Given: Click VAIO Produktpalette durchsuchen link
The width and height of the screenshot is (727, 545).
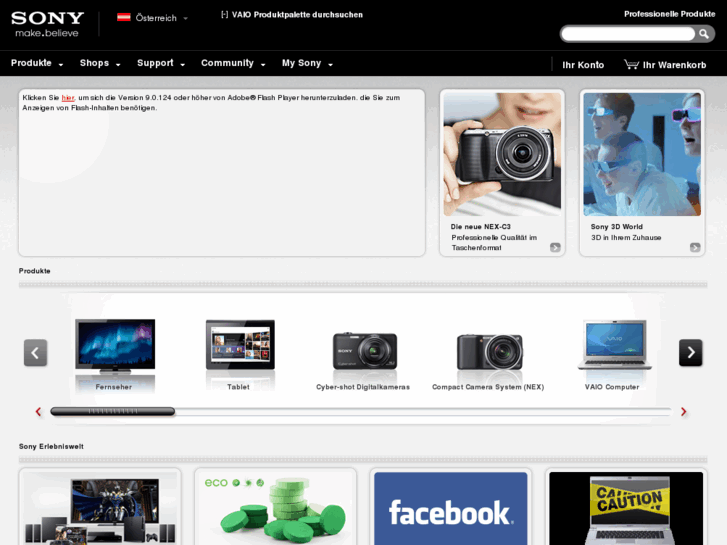Looking at the screenshot, I should pos(297,14).
